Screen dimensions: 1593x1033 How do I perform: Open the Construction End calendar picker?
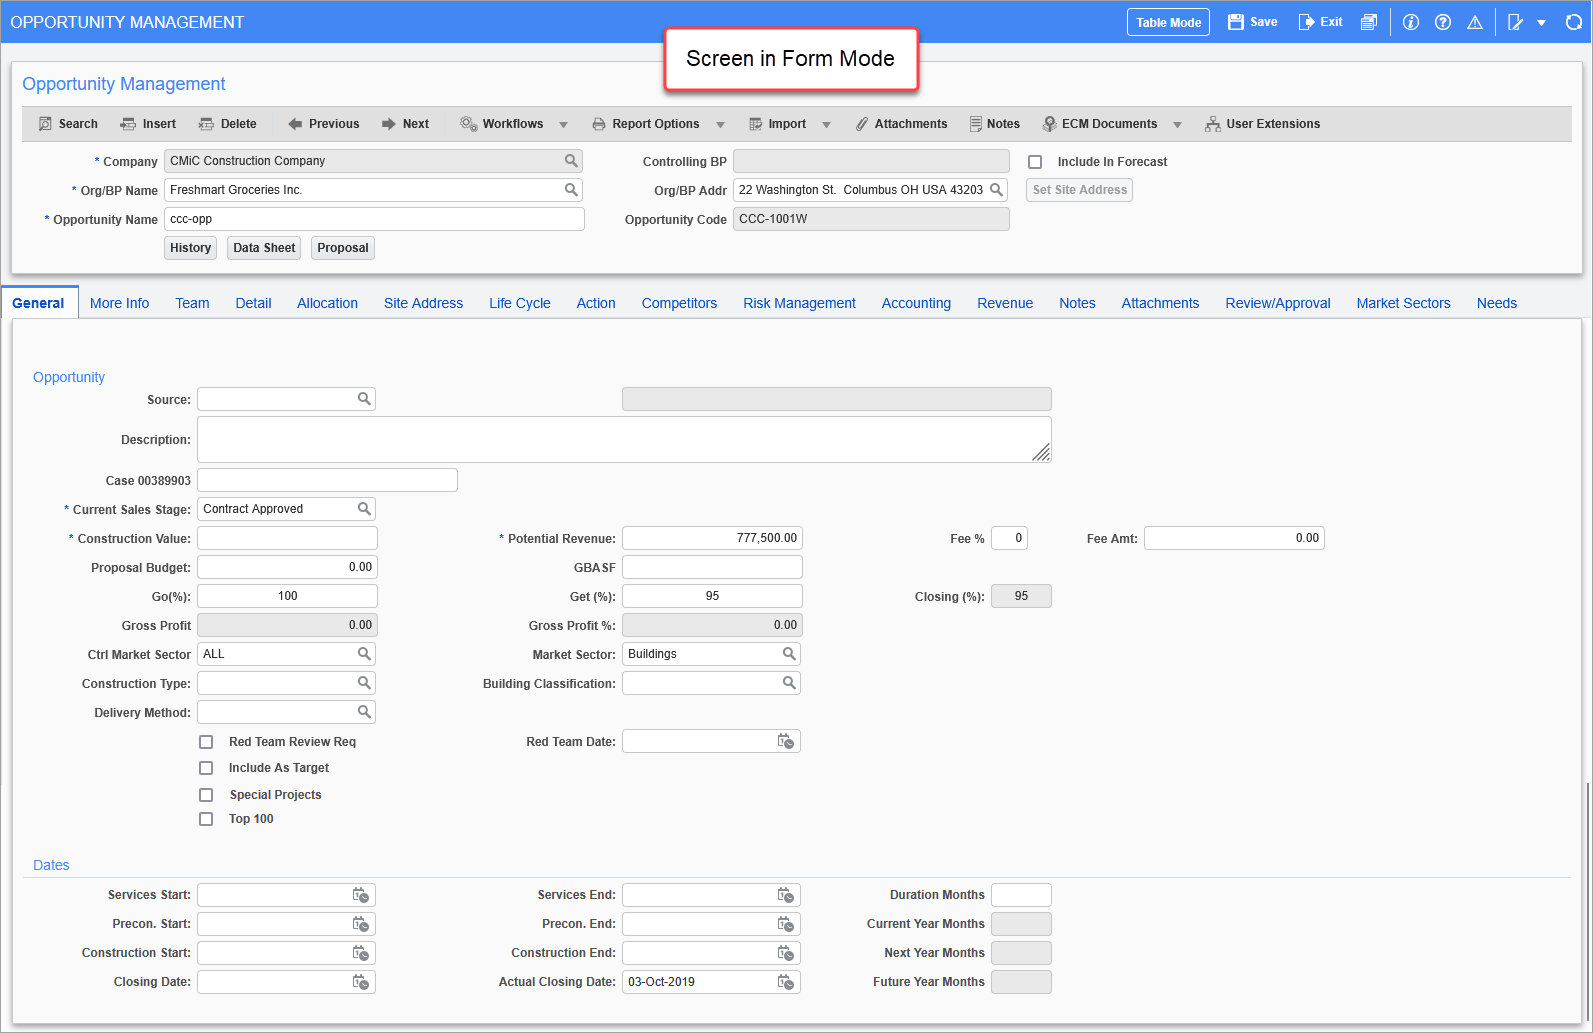tap(786, 953)
